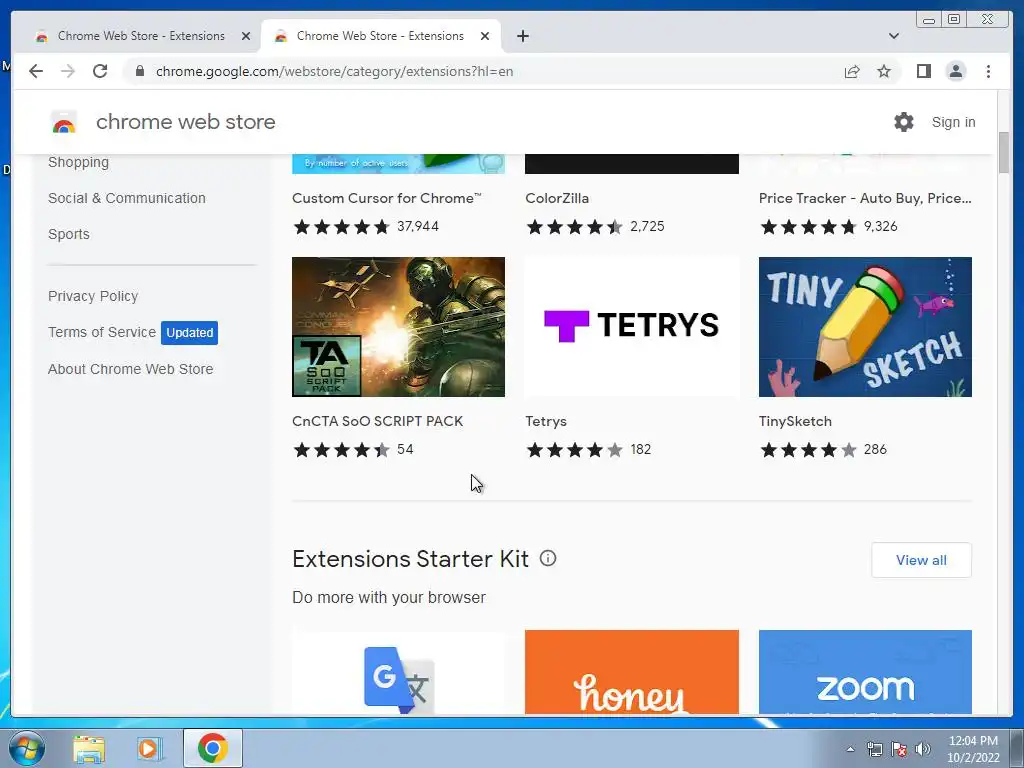1024x768 pixels.
Task: Open Social & Communication category
Action: tap(127, 198)
